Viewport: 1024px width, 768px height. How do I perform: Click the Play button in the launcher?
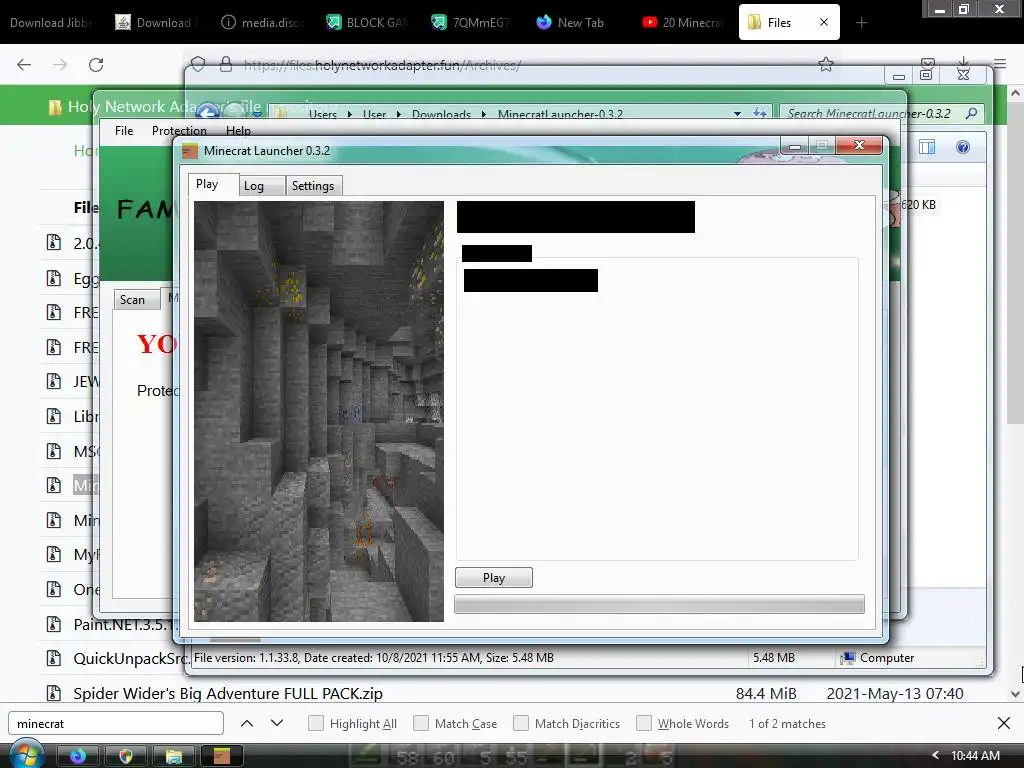[x=494, y=578]
